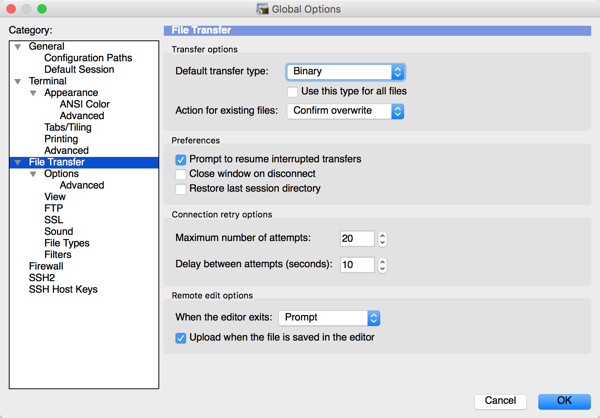600x418 pixels.
Task: Open Action for existing files dropdown
Action: pos(345,111)
